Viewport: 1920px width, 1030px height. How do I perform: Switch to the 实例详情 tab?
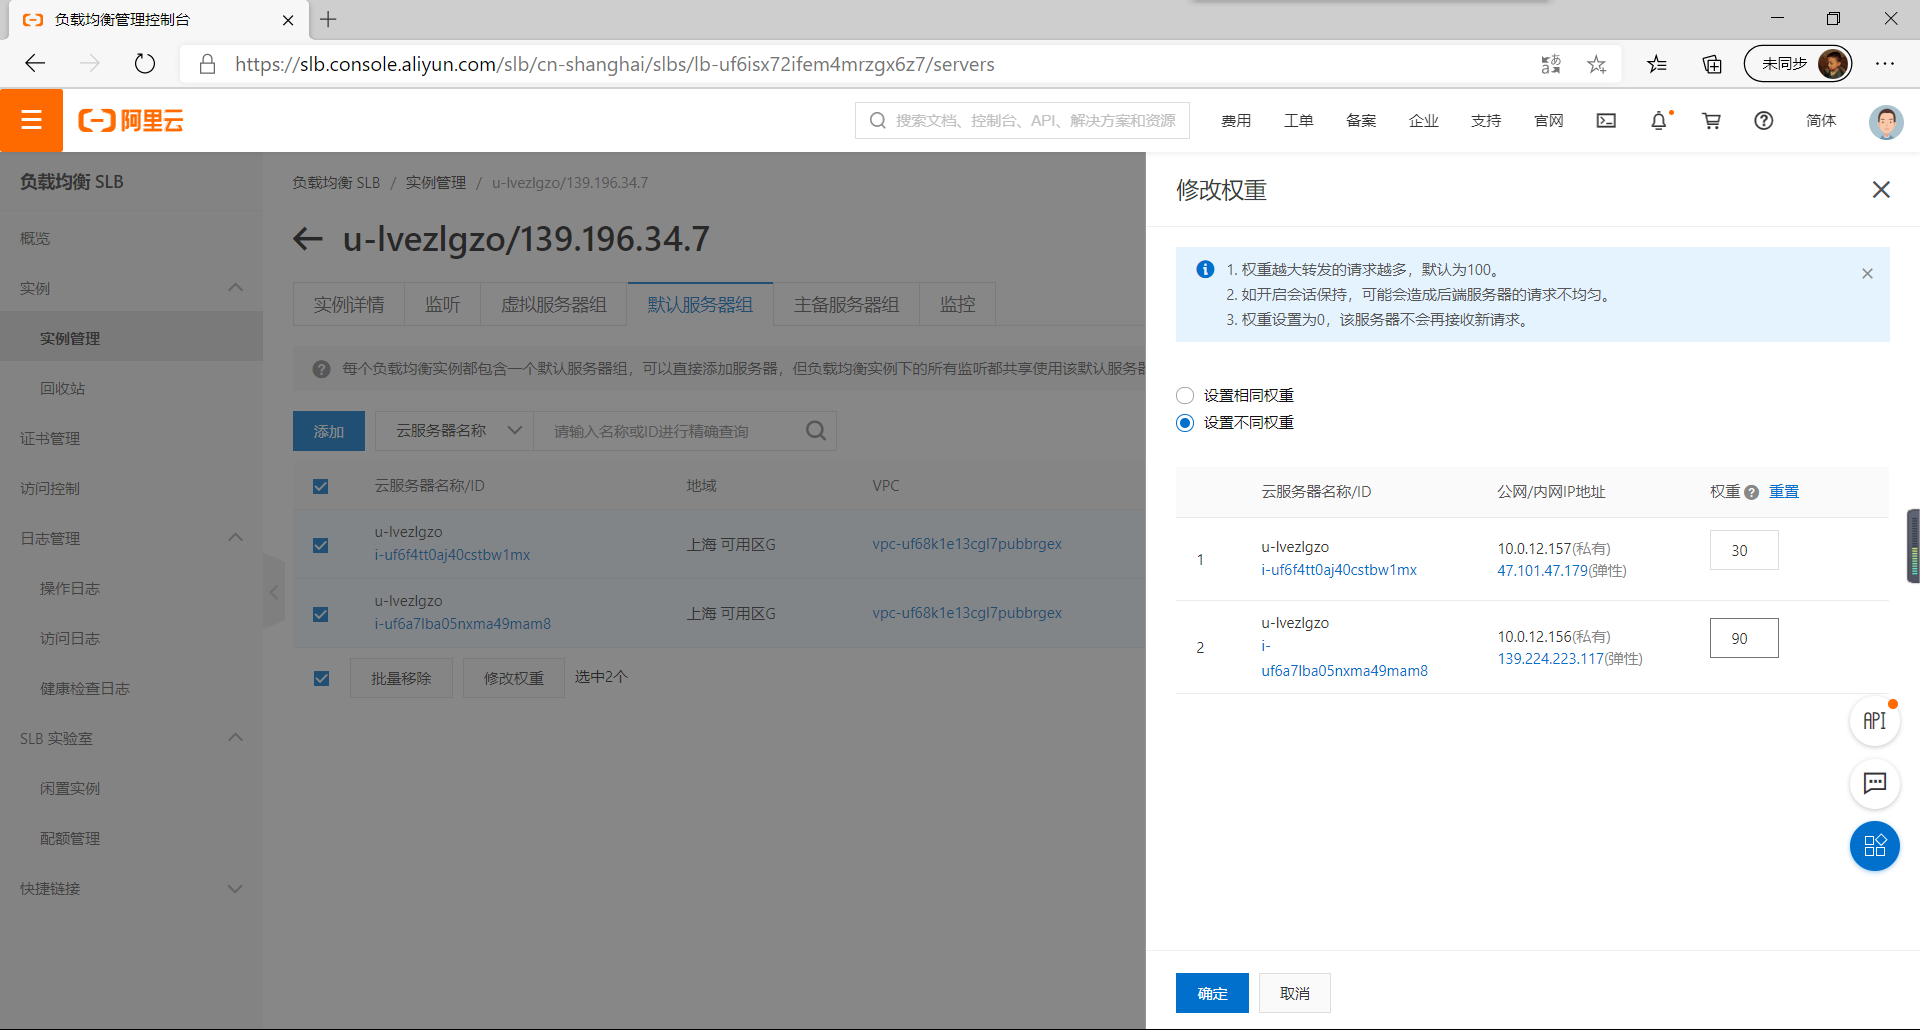[349, 304]
